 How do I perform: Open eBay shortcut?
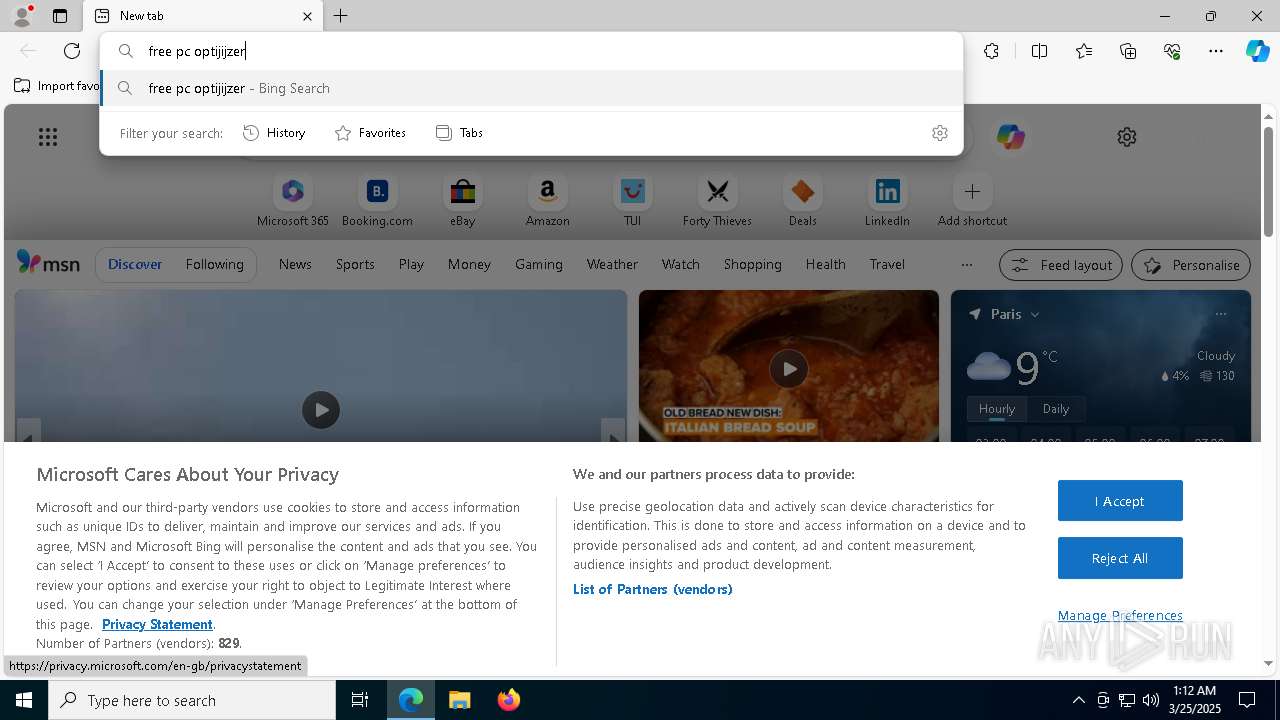click(462, 201)
